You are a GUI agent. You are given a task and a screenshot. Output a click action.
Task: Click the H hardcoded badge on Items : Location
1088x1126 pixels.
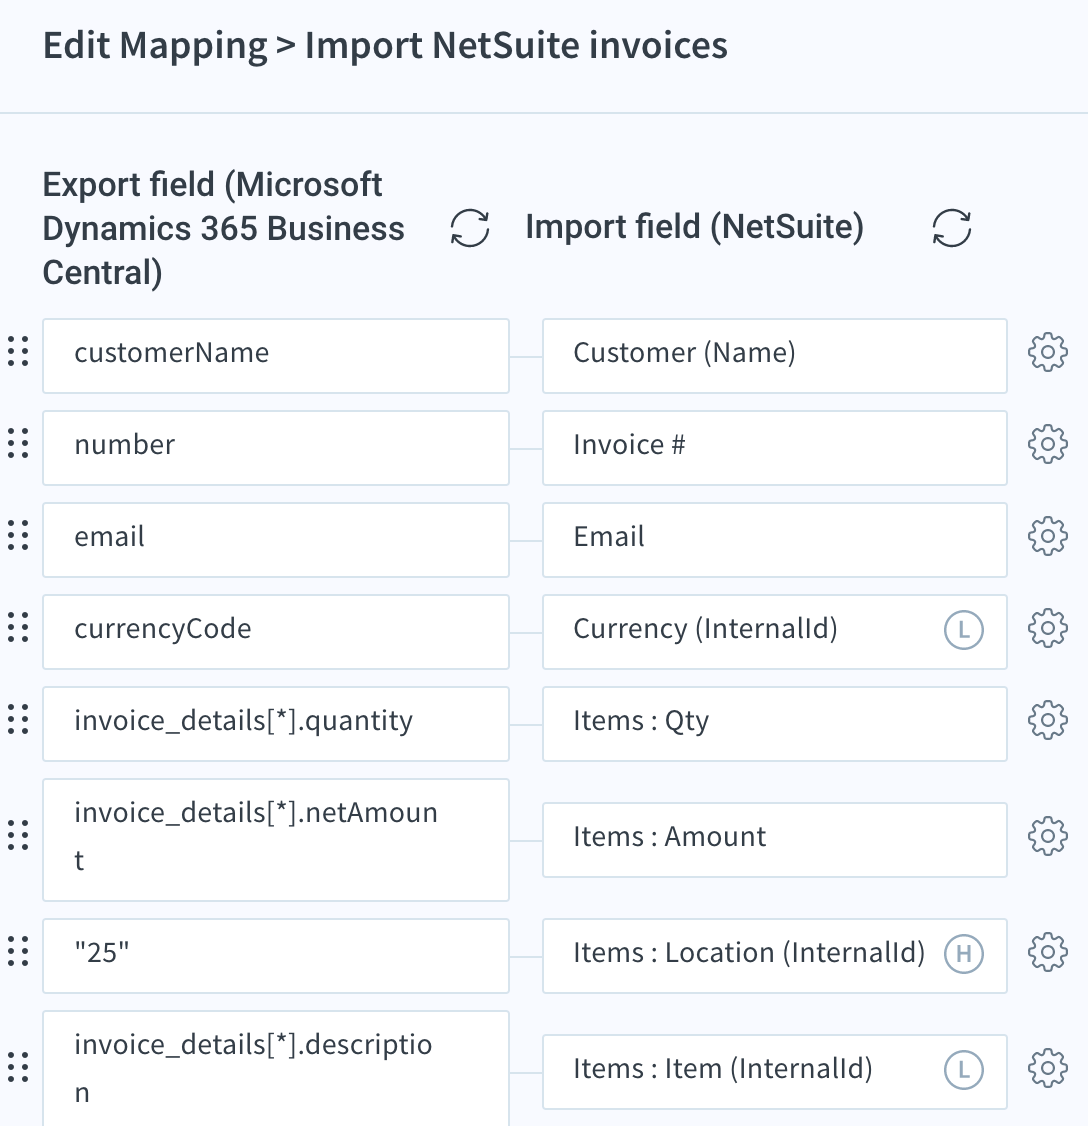click(x=963, y=954)
